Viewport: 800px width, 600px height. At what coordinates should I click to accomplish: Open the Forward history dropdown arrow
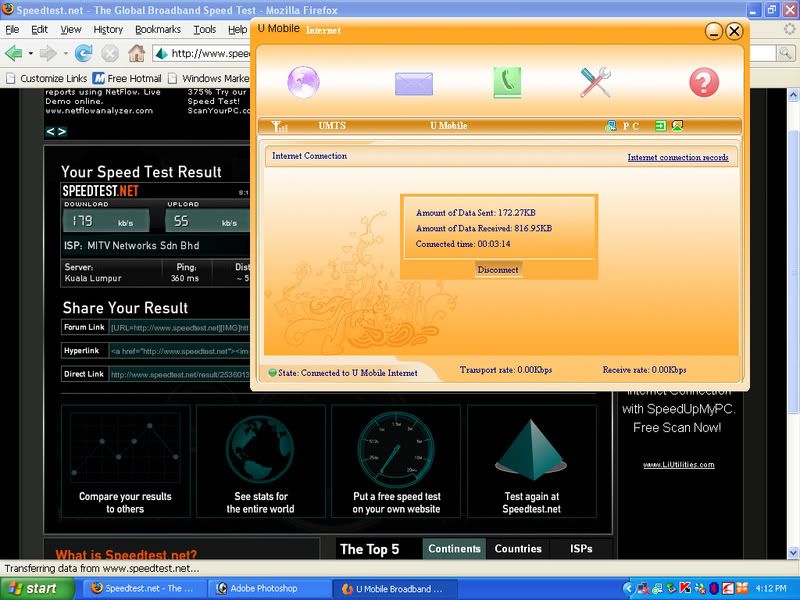pos(65,53)
